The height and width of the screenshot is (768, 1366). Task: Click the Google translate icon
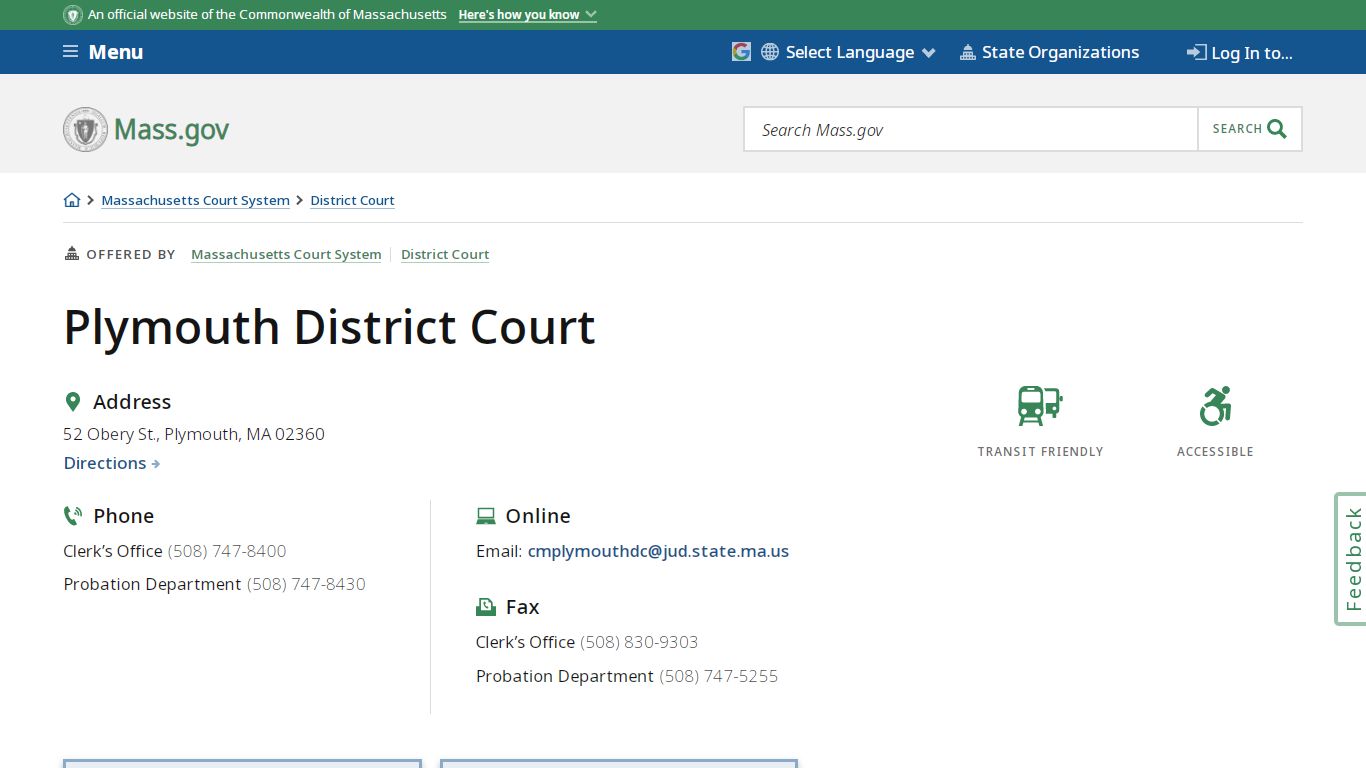741,52
